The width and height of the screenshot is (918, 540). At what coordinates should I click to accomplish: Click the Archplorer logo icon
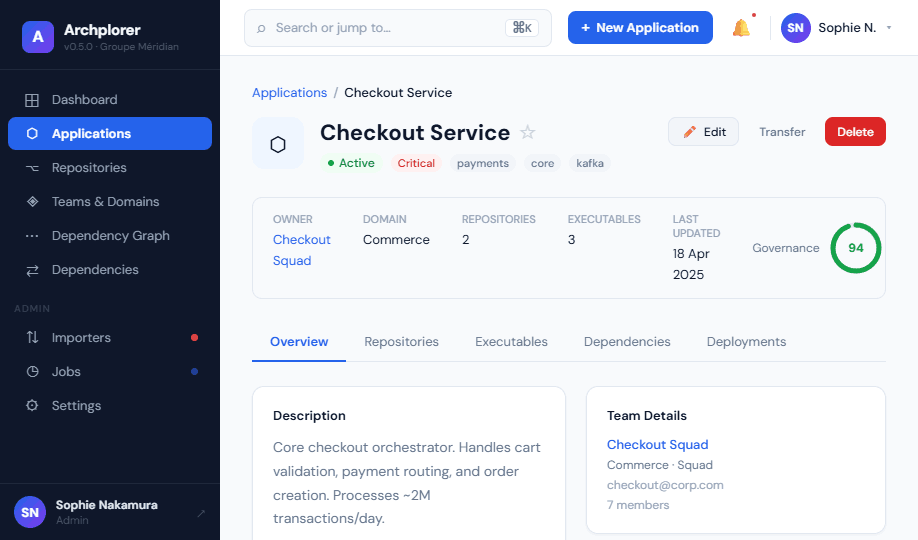coord(38,37)
